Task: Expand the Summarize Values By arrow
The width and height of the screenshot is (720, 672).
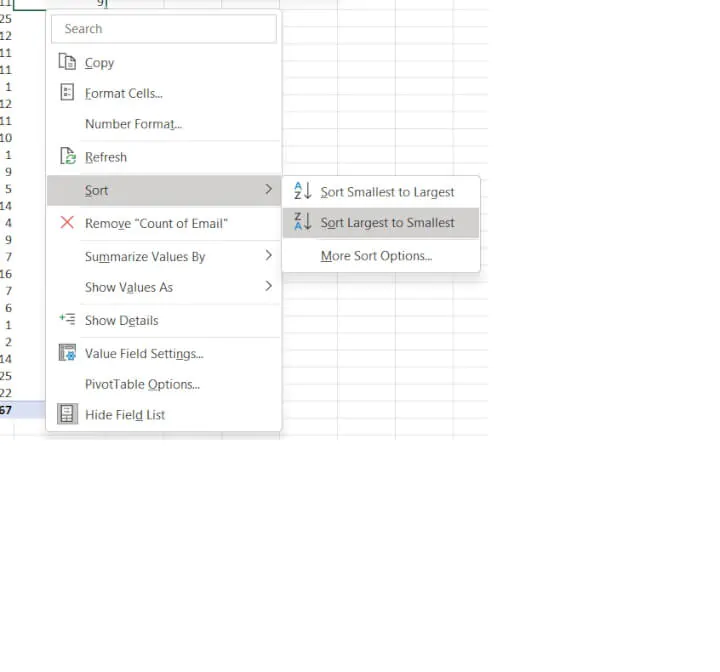Action: coord(269,255)
